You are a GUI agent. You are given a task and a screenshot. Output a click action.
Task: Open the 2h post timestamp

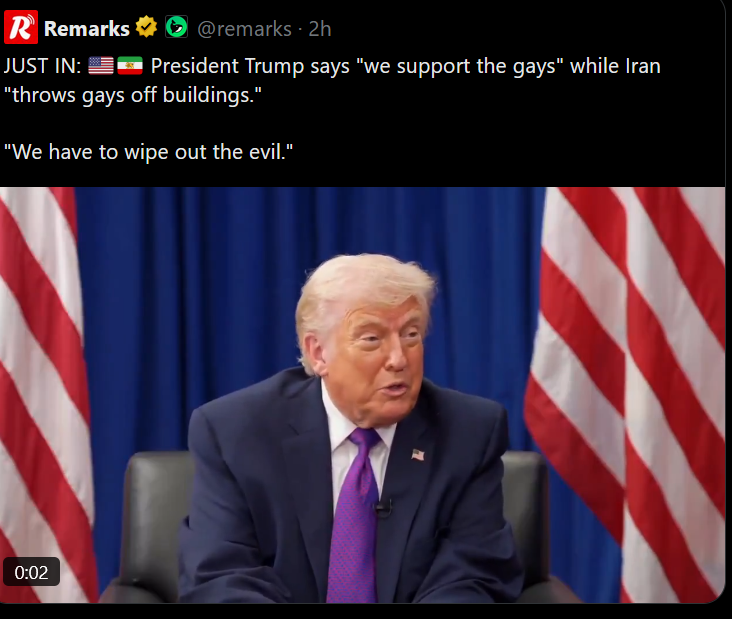320,29
